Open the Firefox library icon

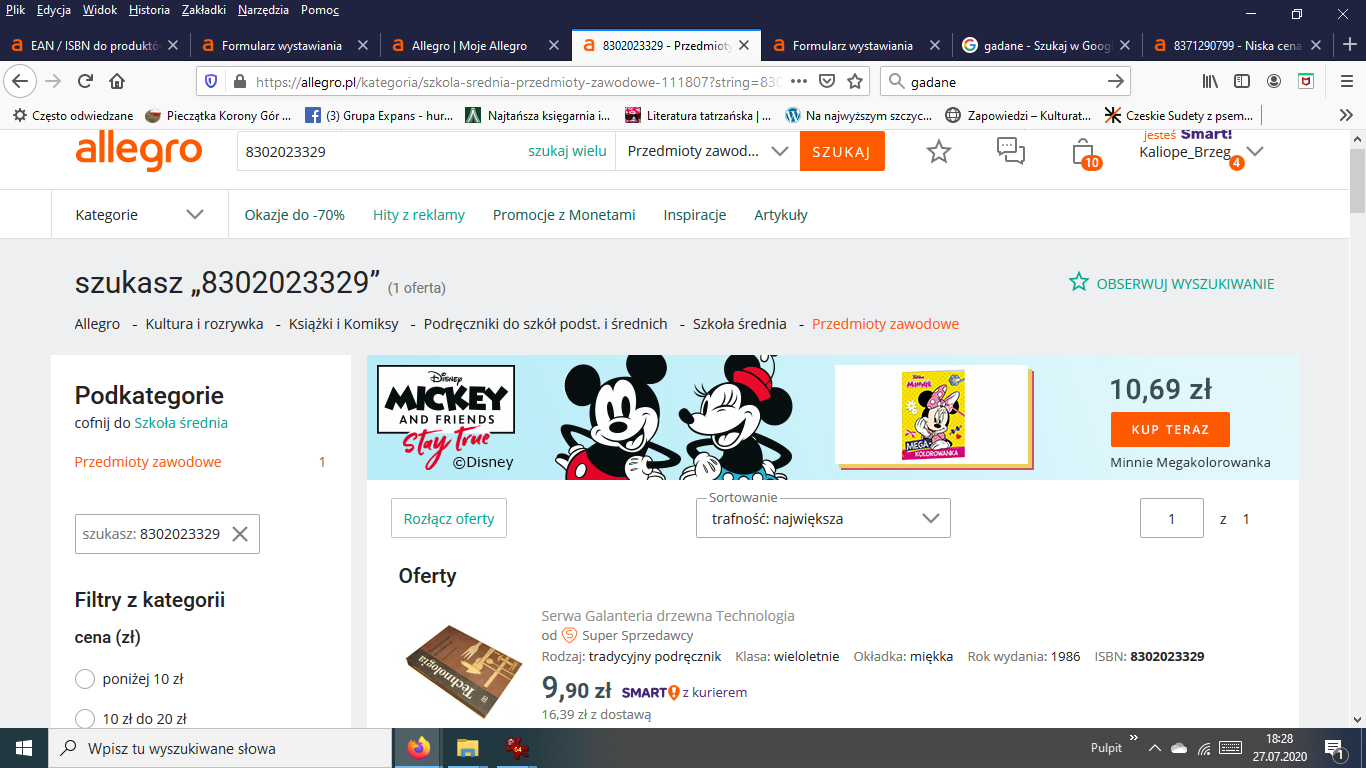[1210, 81]
